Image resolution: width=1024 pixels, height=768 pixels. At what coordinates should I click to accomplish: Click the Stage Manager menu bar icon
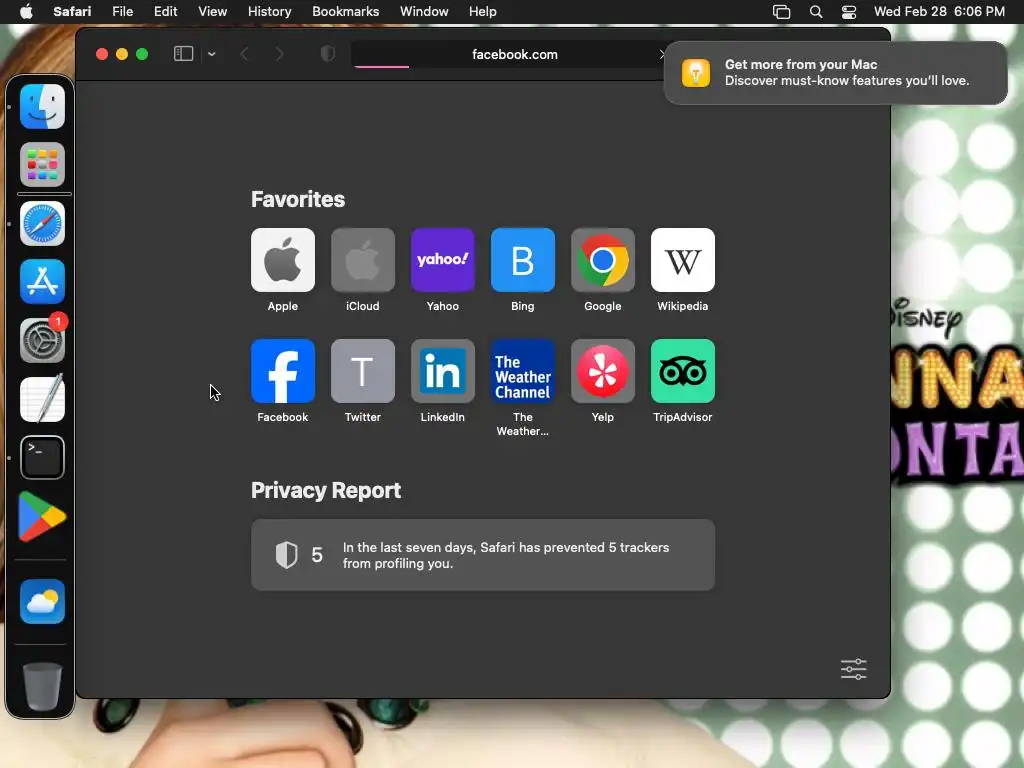tap(781, 12)
